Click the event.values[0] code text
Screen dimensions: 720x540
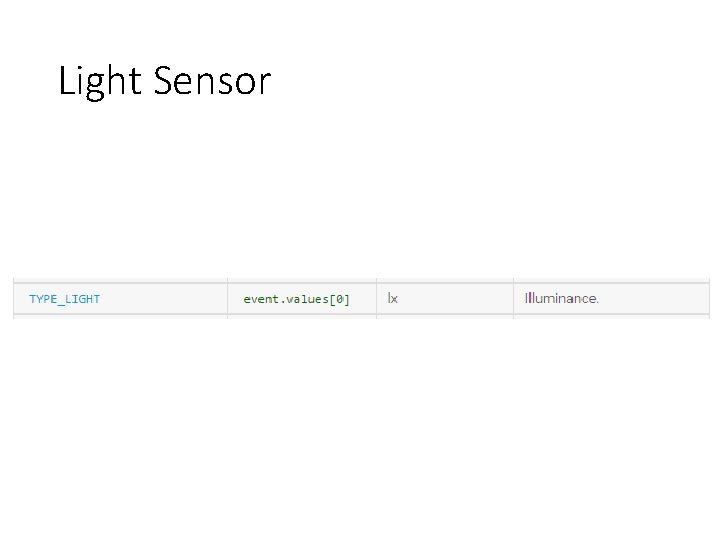pos(297,299)
